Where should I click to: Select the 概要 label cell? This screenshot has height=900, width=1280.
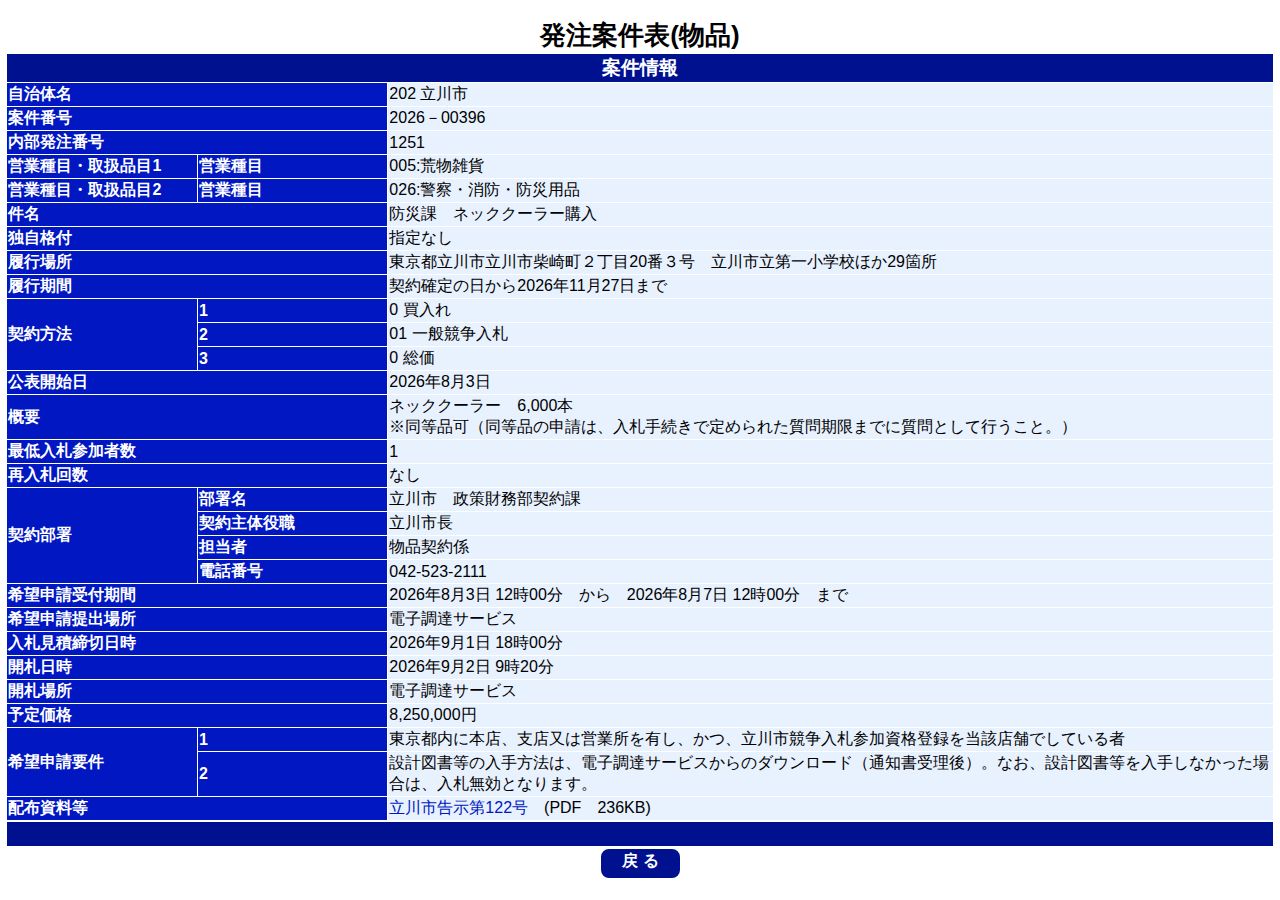point(197,417)
